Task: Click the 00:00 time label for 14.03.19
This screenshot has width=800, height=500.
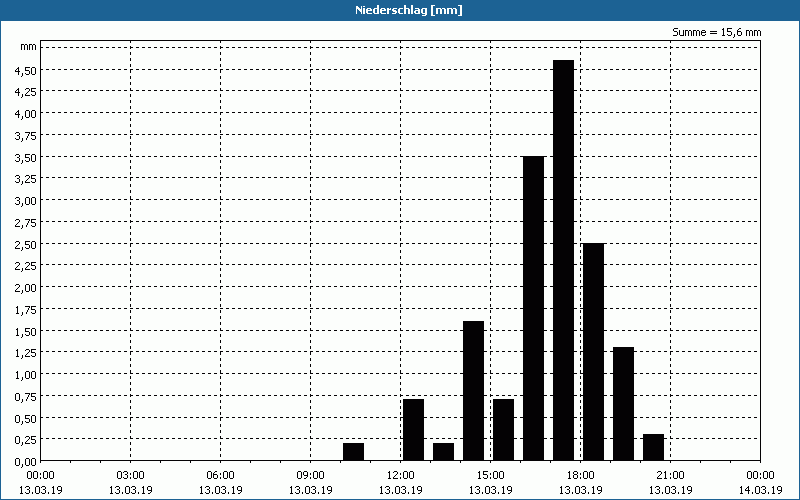Action: tap(760, 476)
